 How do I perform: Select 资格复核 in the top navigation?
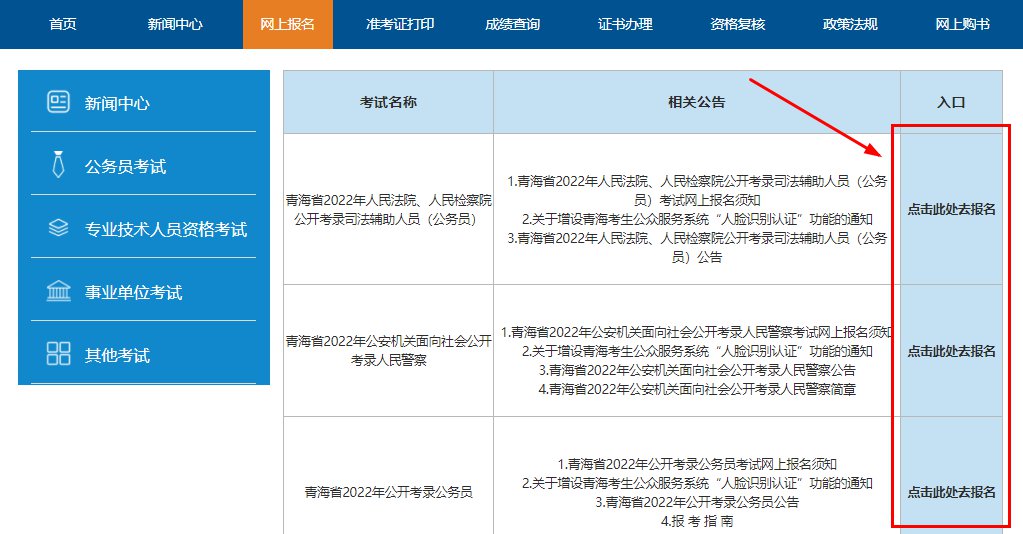737,24
